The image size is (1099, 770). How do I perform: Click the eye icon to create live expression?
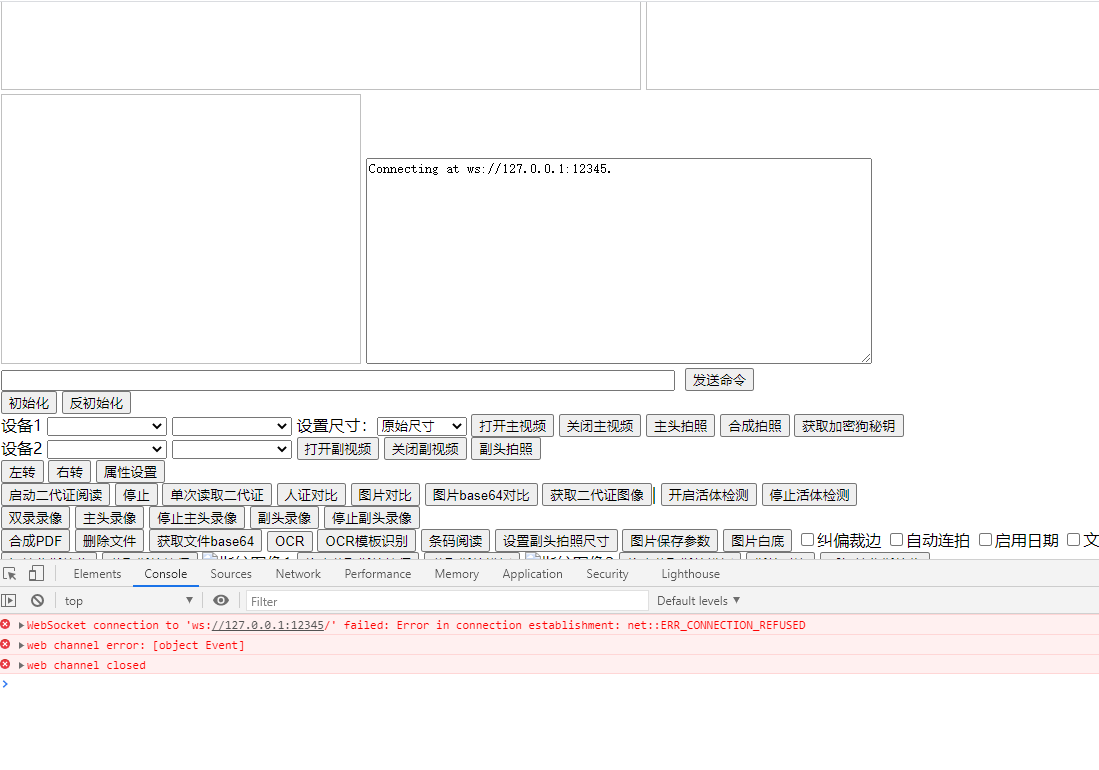(221, 600)
